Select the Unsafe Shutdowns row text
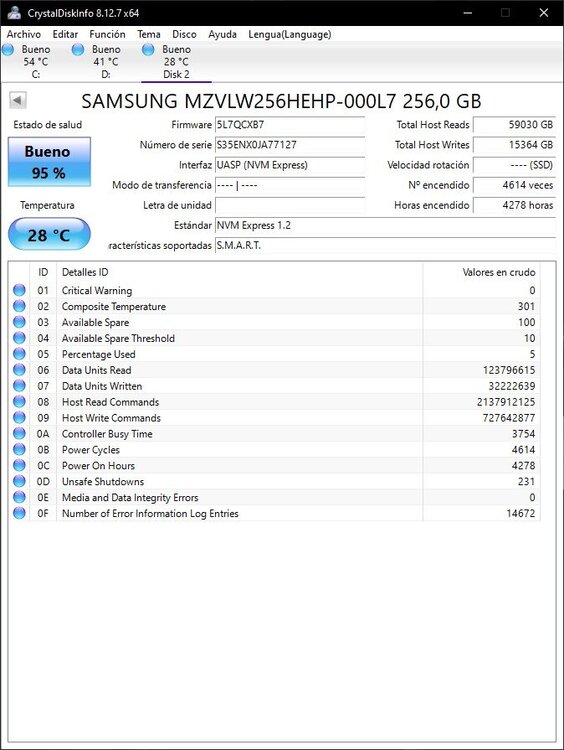The height and width of the screenshot is (750, 564). pos(103,481)
